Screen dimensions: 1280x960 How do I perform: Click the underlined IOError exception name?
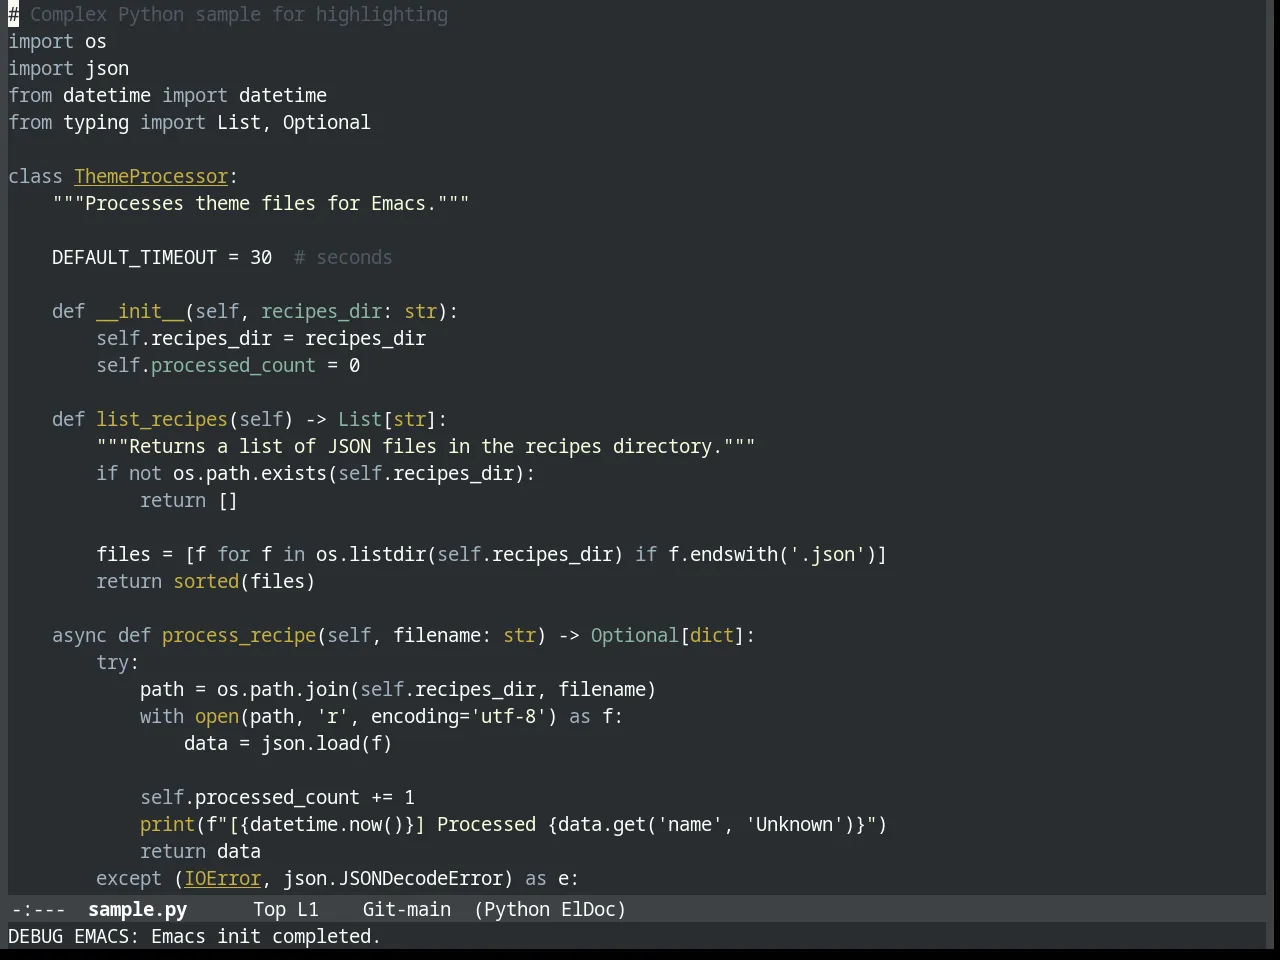(222, 878)
